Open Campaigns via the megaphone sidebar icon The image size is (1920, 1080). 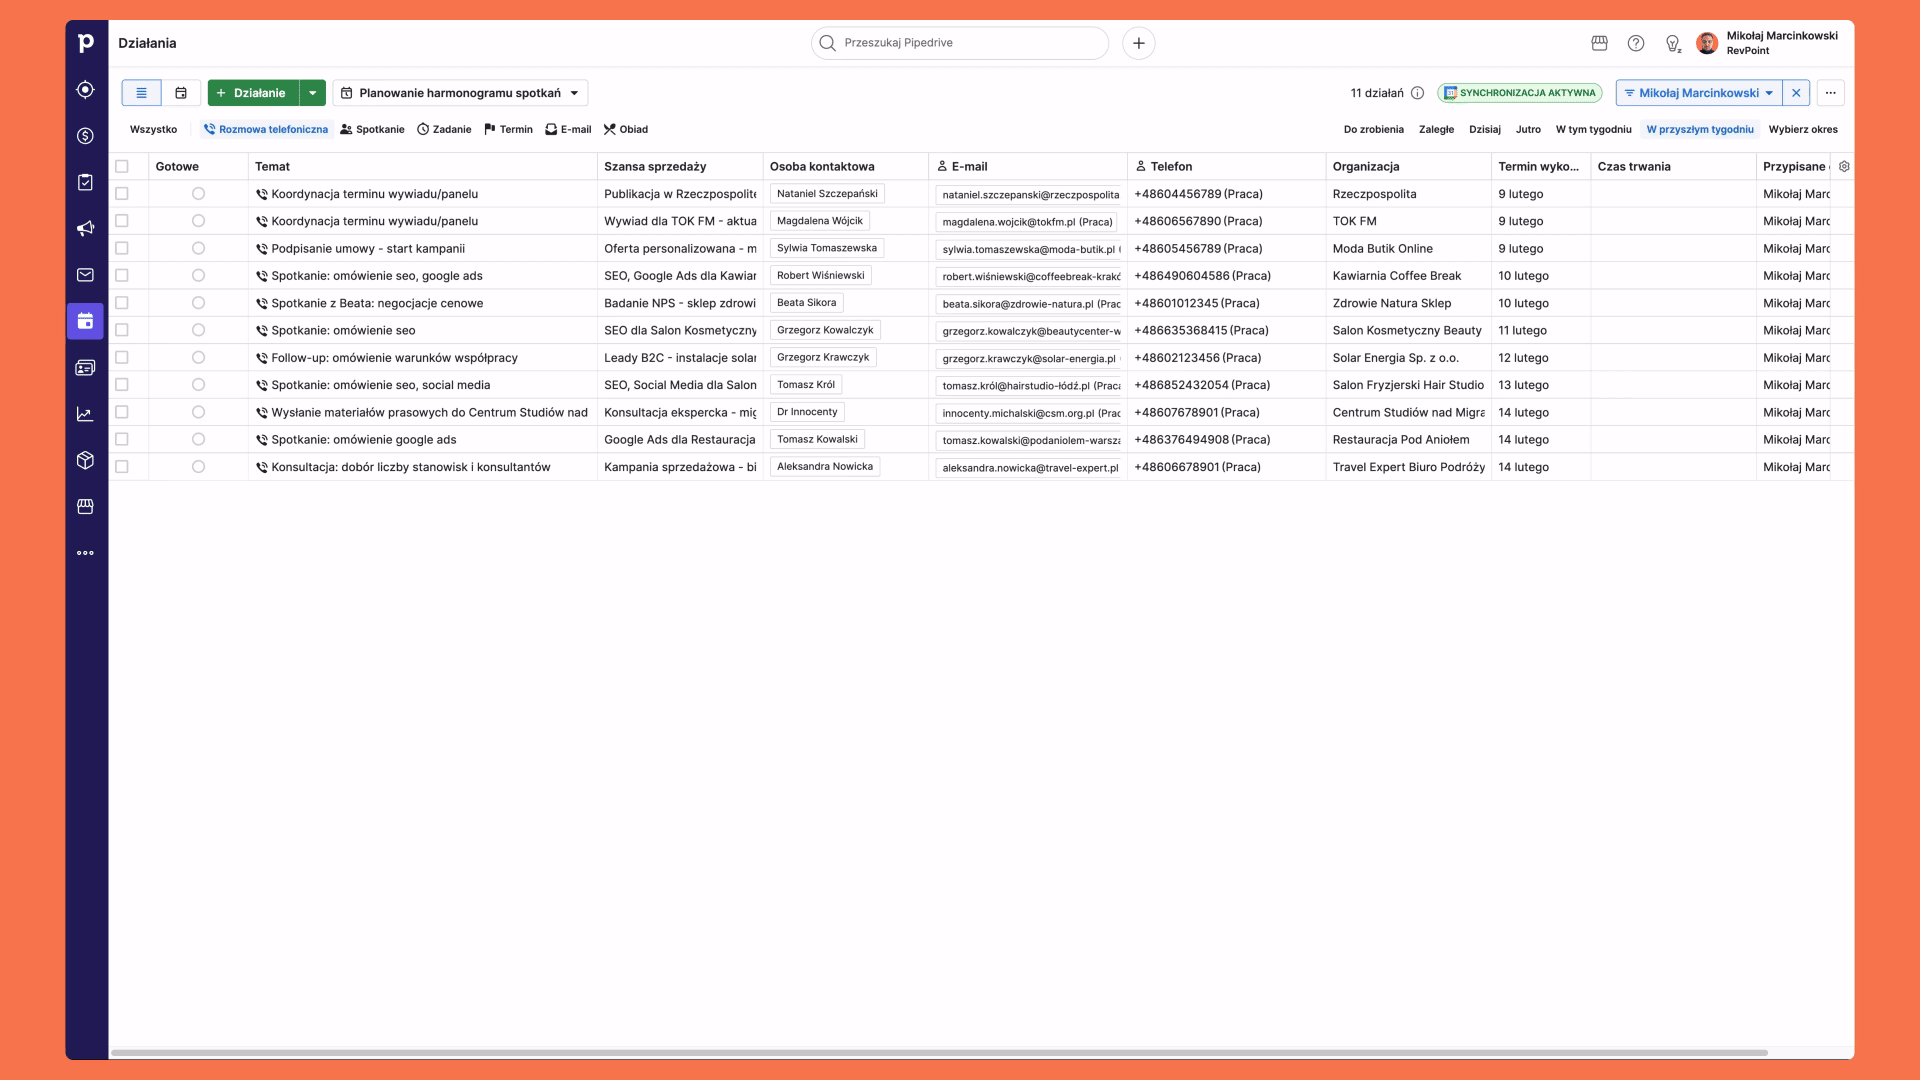coord(84,227)
